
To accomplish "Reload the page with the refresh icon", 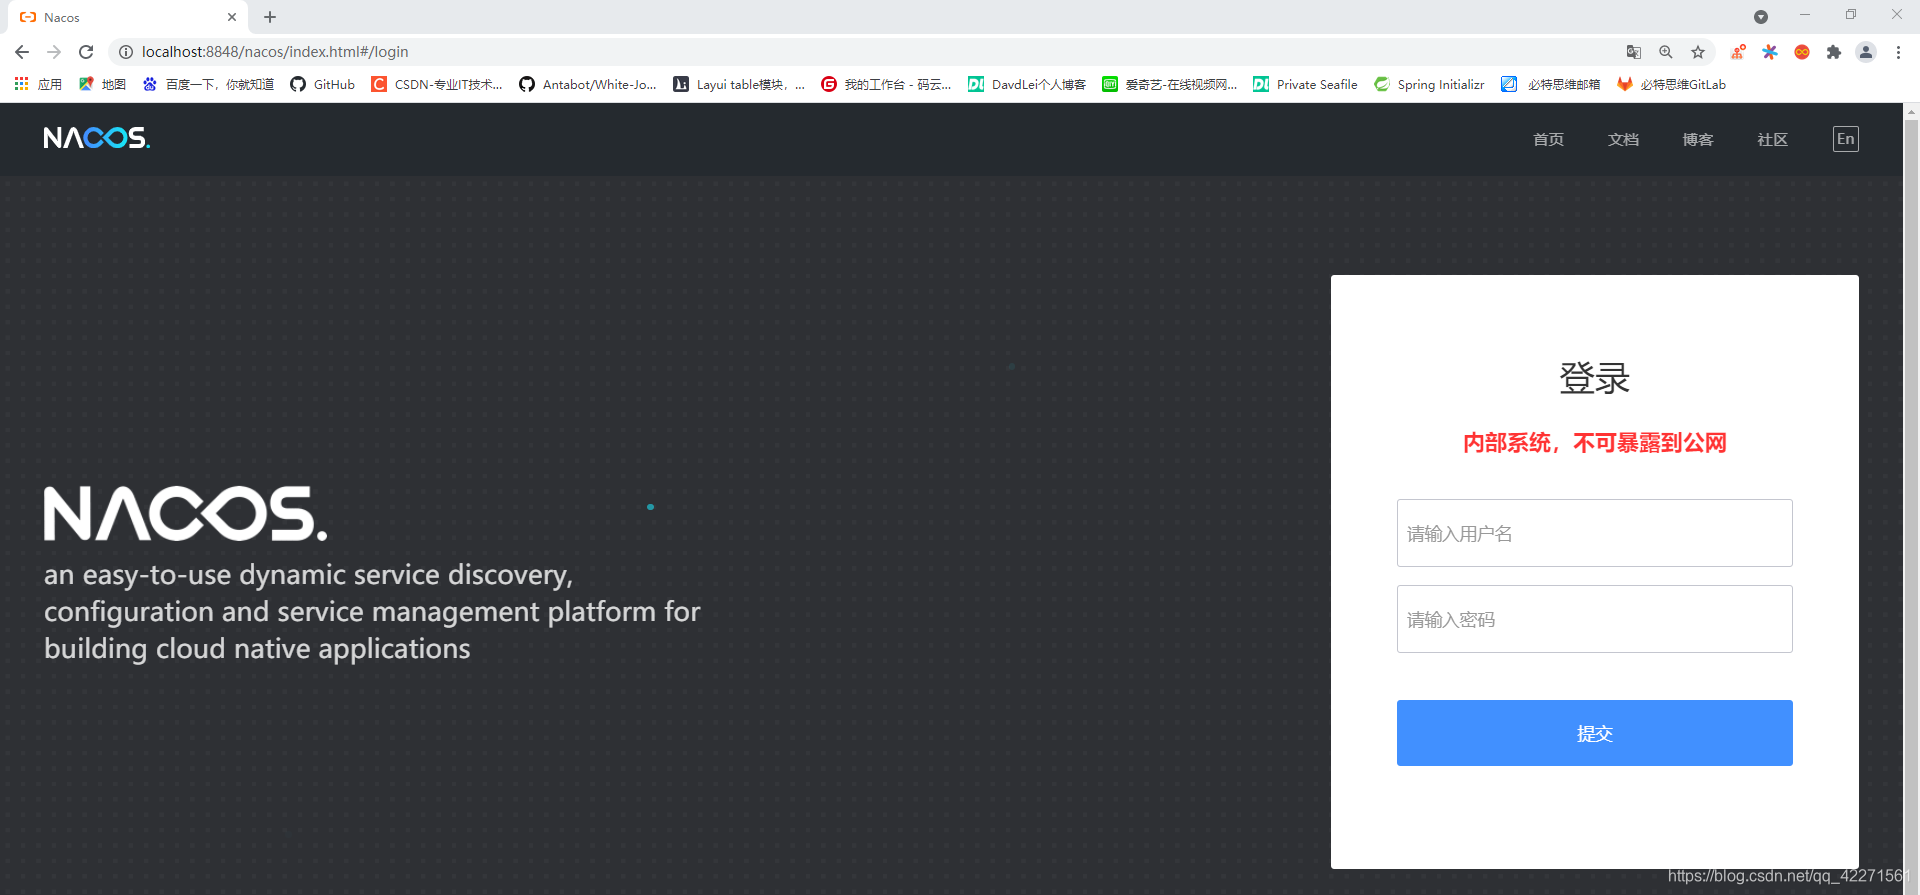I will coord(86,52).
